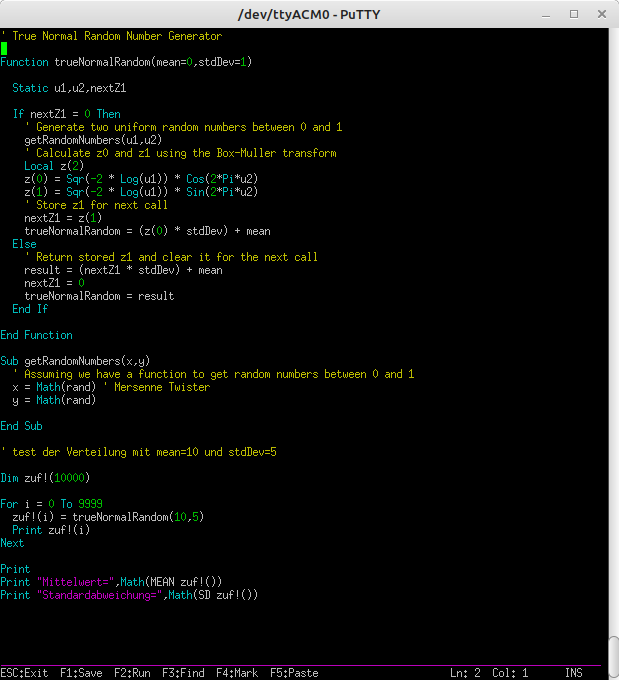Click the 'For i = 0 To 9999' line
Viewport: 619px width, 680px height.
[x=51, y=504]
